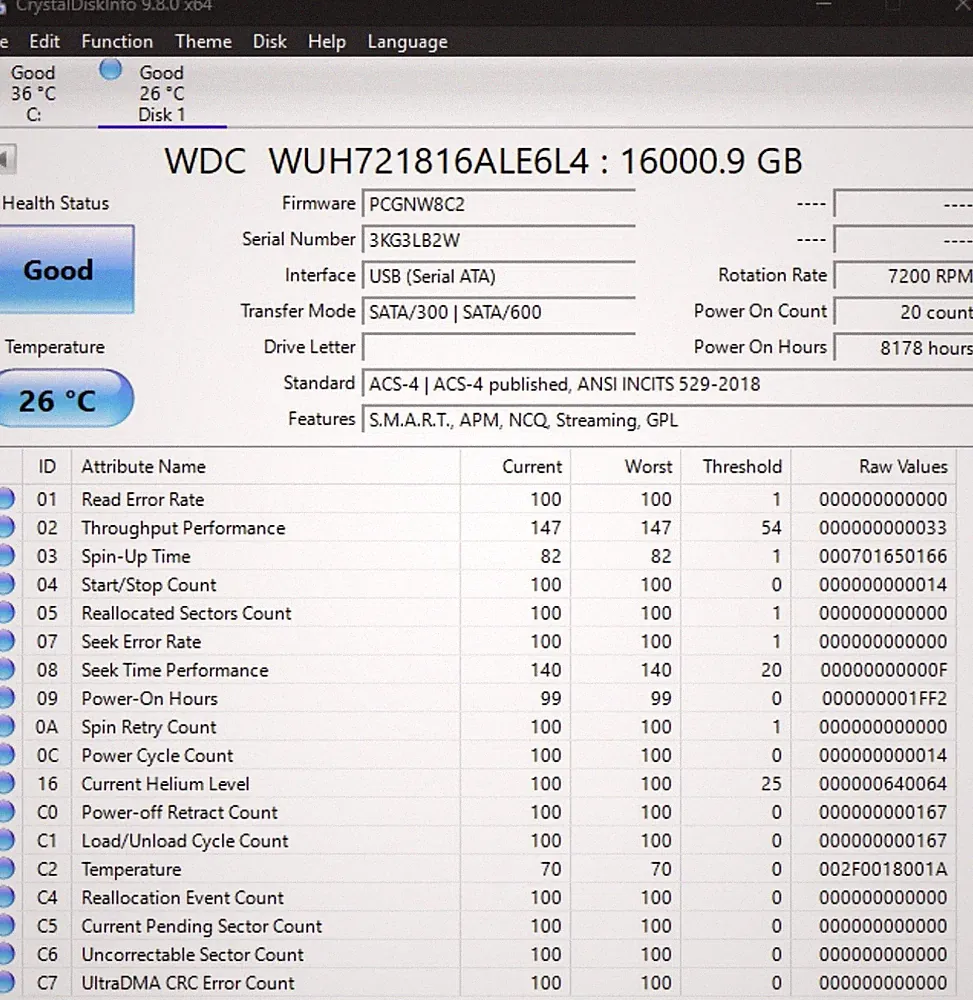Click raw value 000000001FF2 for Power-On Hours
Viewport: 973px width, 1000px height.
click(884, 698)
